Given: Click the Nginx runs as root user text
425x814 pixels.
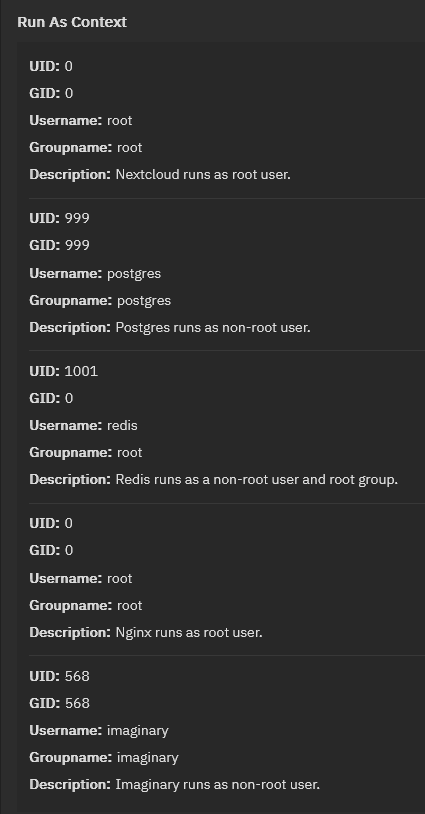Looking at the screenshot, I should [x=189, y=632].
